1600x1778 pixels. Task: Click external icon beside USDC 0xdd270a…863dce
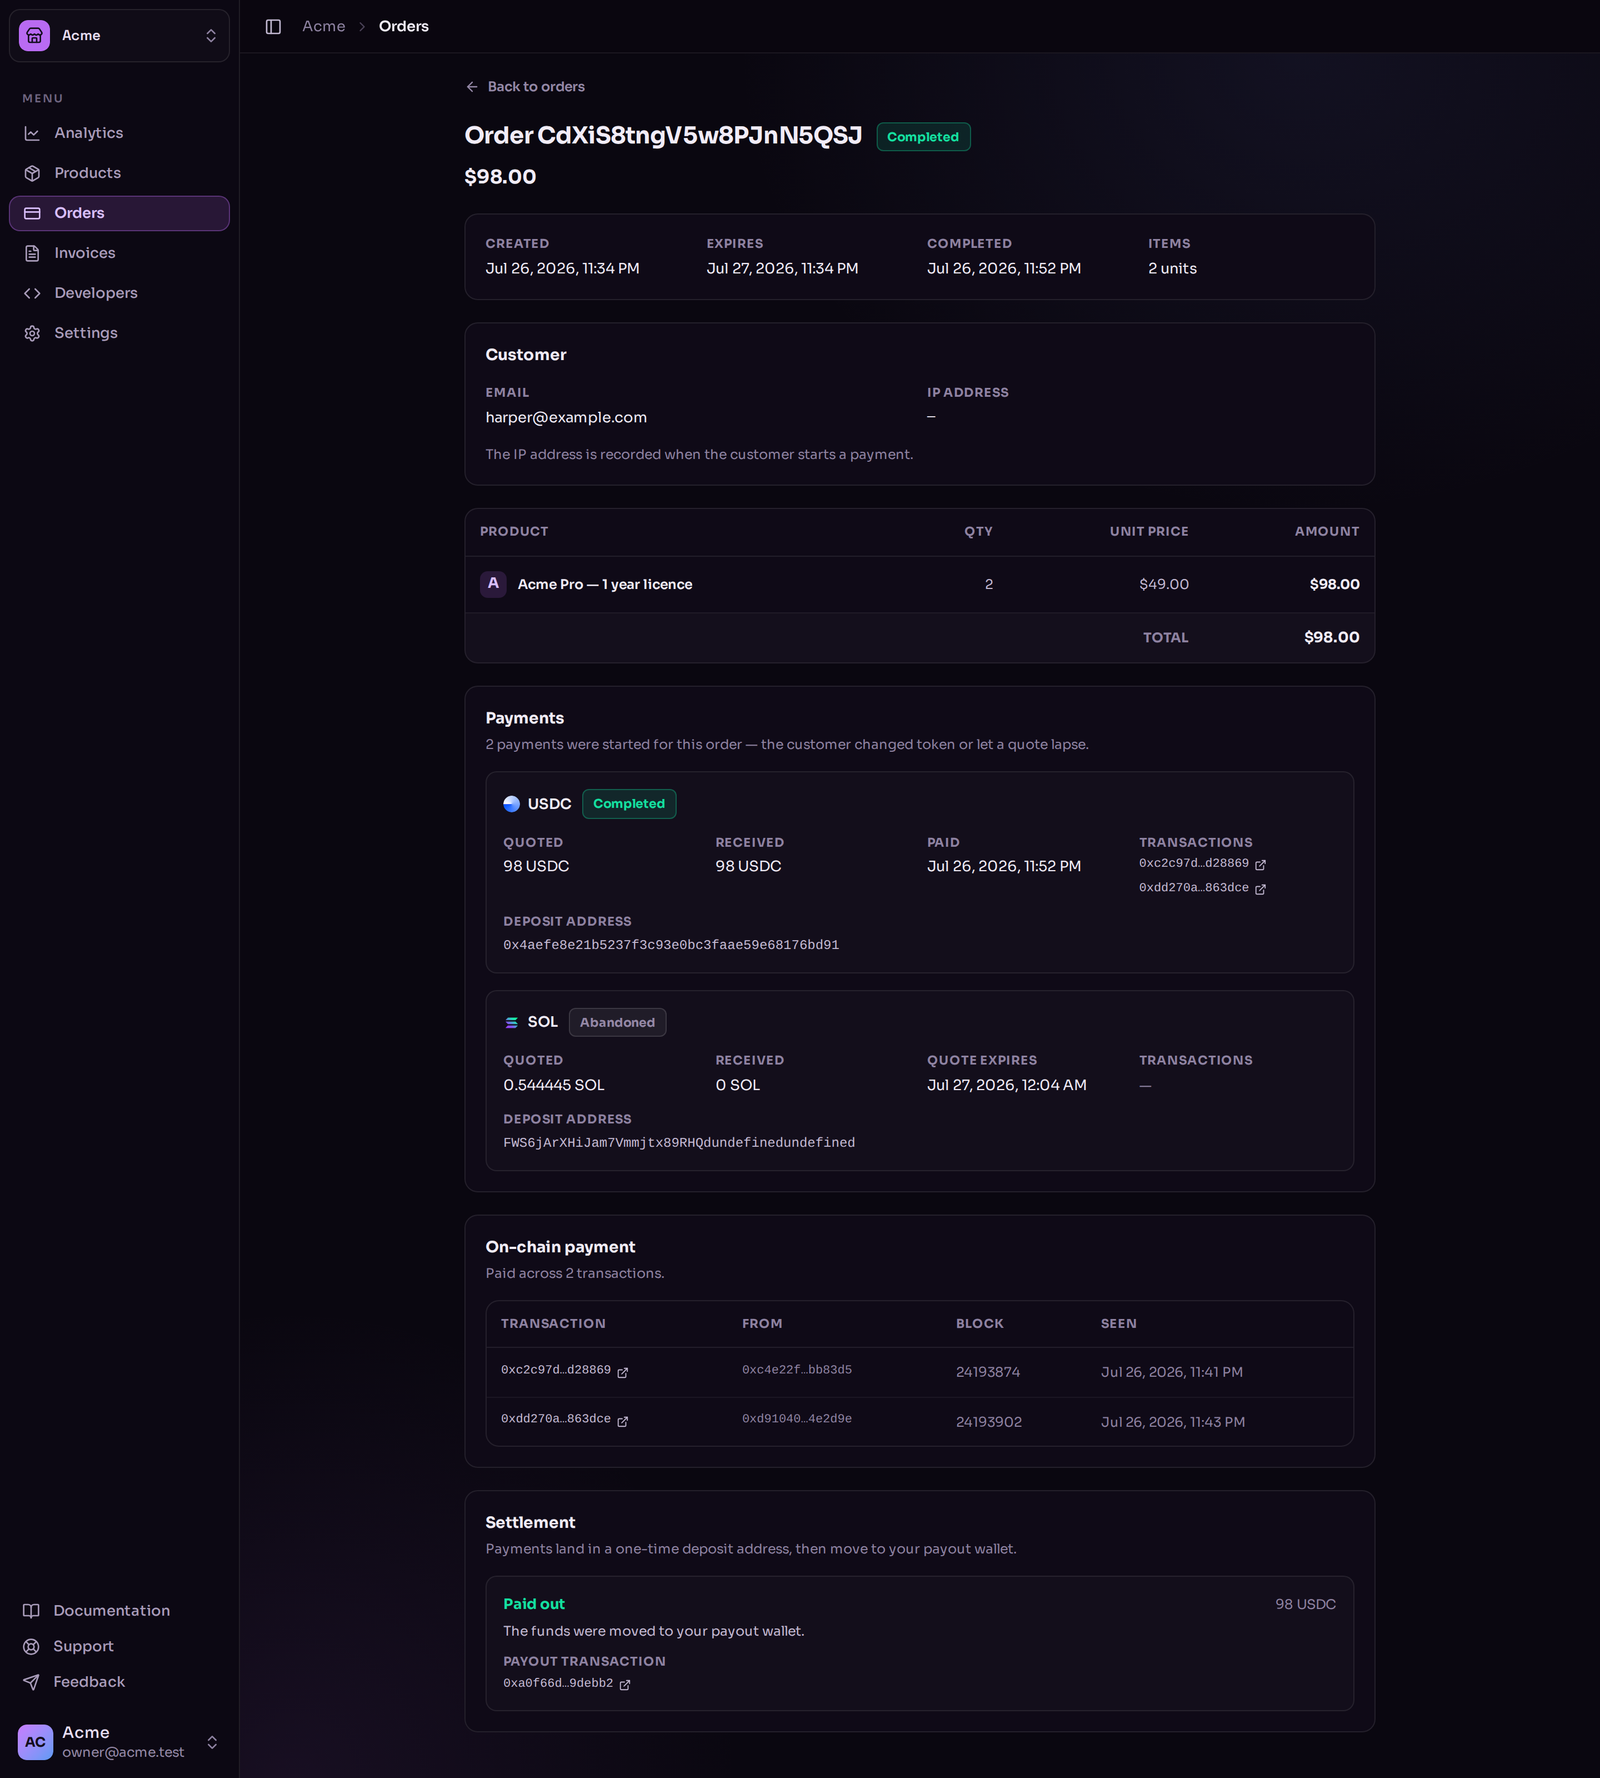click(x=1260, y=889)
